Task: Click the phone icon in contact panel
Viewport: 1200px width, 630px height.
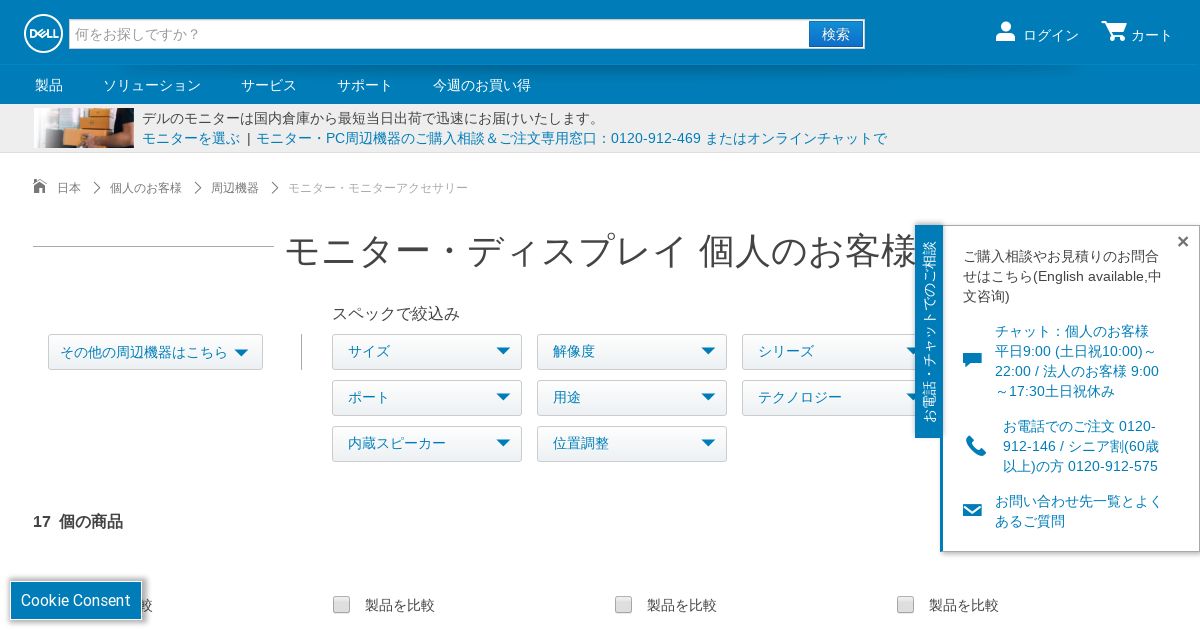Action: (976, 446)
